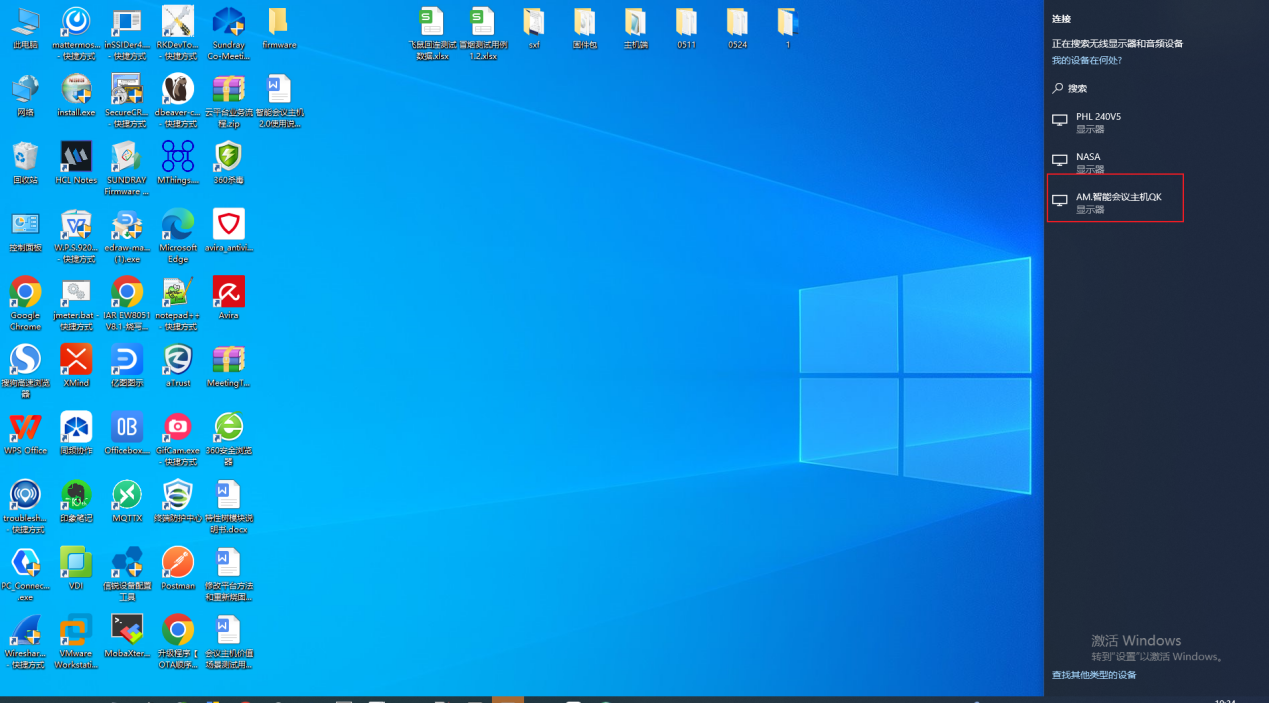Screen dimensions: 1269x703
Task: Choose the NASA wireless display
Action: pos(1088,161)
